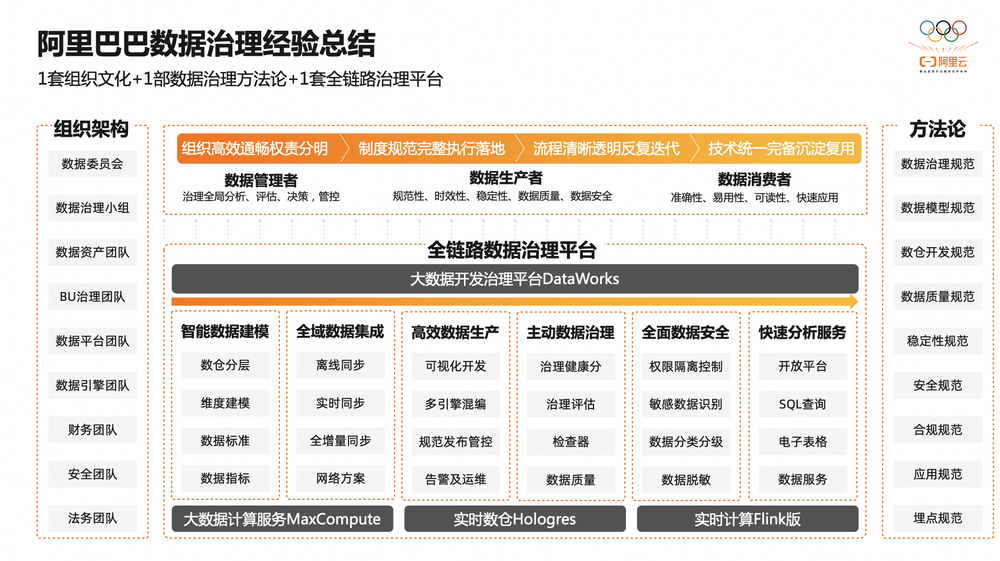The height and width of the screenshot is (561, 1000).
Task: Click the 数据生产者 role heading
Action: (x=506, y=178)
